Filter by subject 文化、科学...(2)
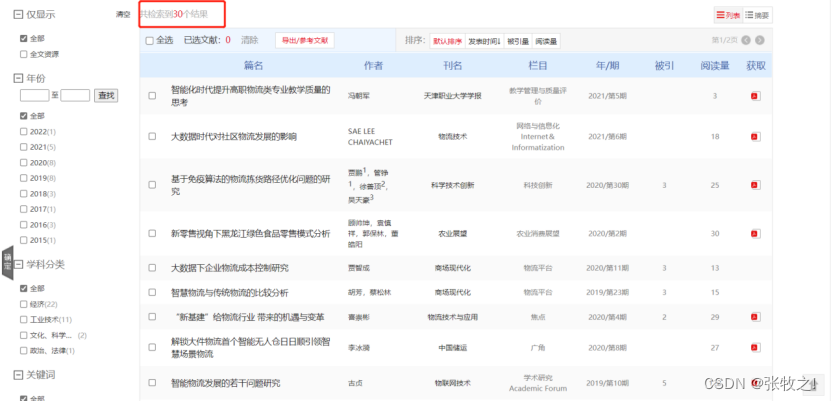Screen dimensions: 831x401 tap(23, 335)
